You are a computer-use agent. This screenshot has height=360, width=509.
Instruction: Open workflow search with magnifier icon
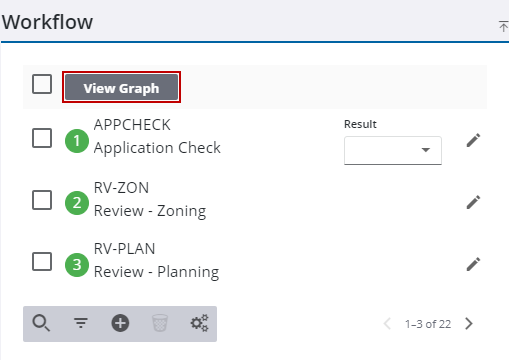(41, 323)
